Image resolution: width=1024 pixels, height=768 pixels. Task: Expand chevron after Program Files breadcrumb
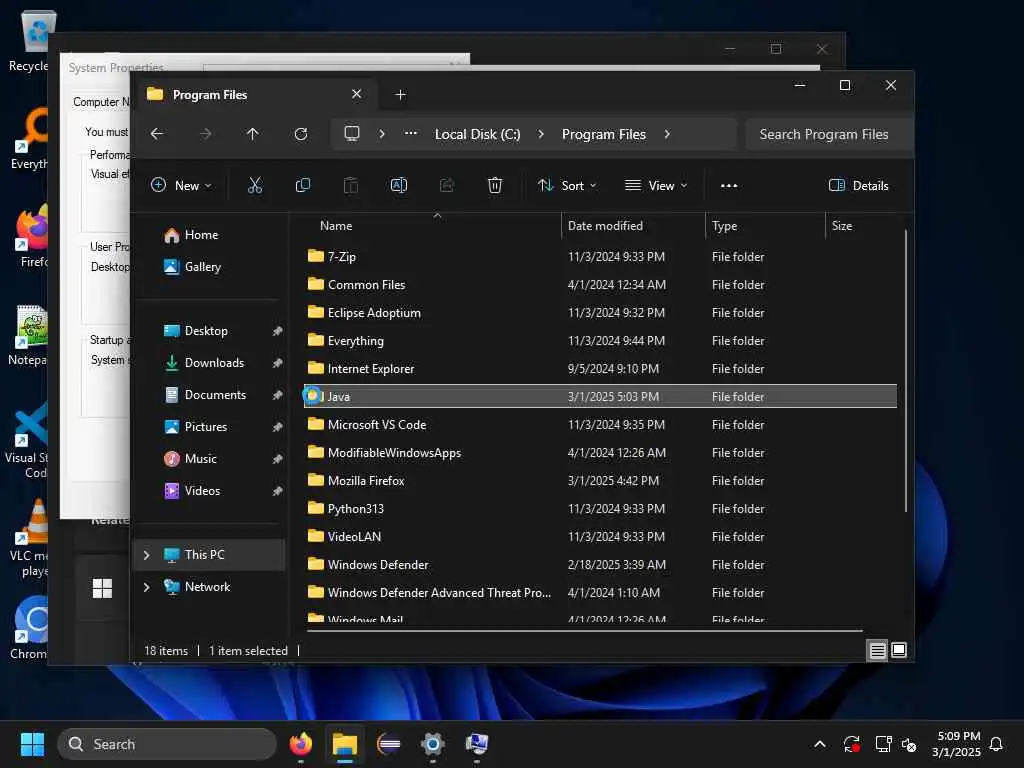[x=667, y=134]
